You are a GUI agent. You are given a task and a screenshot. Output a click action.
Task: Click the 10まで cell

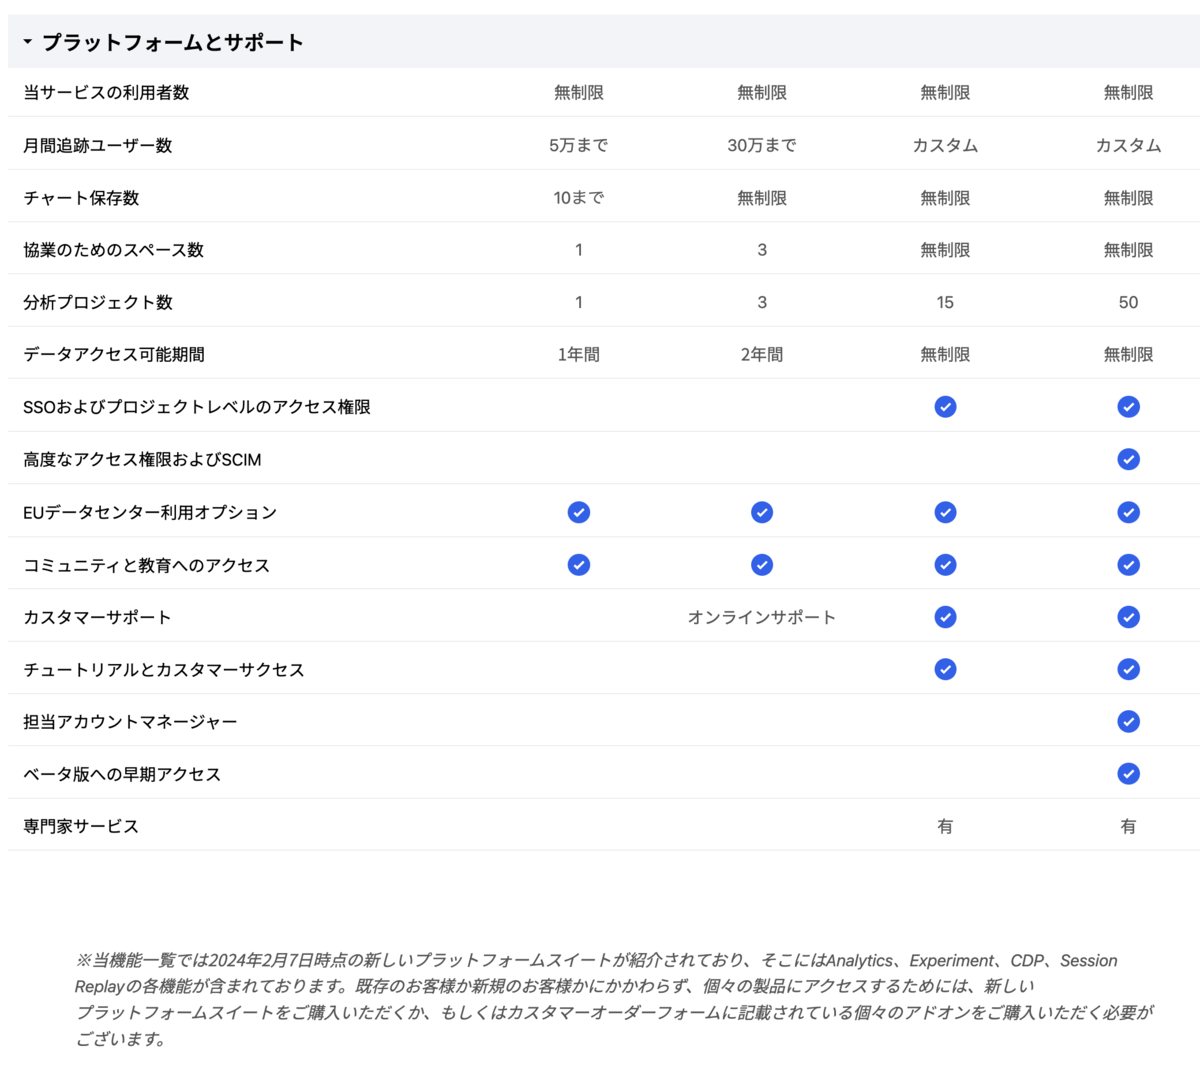point(578,198)
